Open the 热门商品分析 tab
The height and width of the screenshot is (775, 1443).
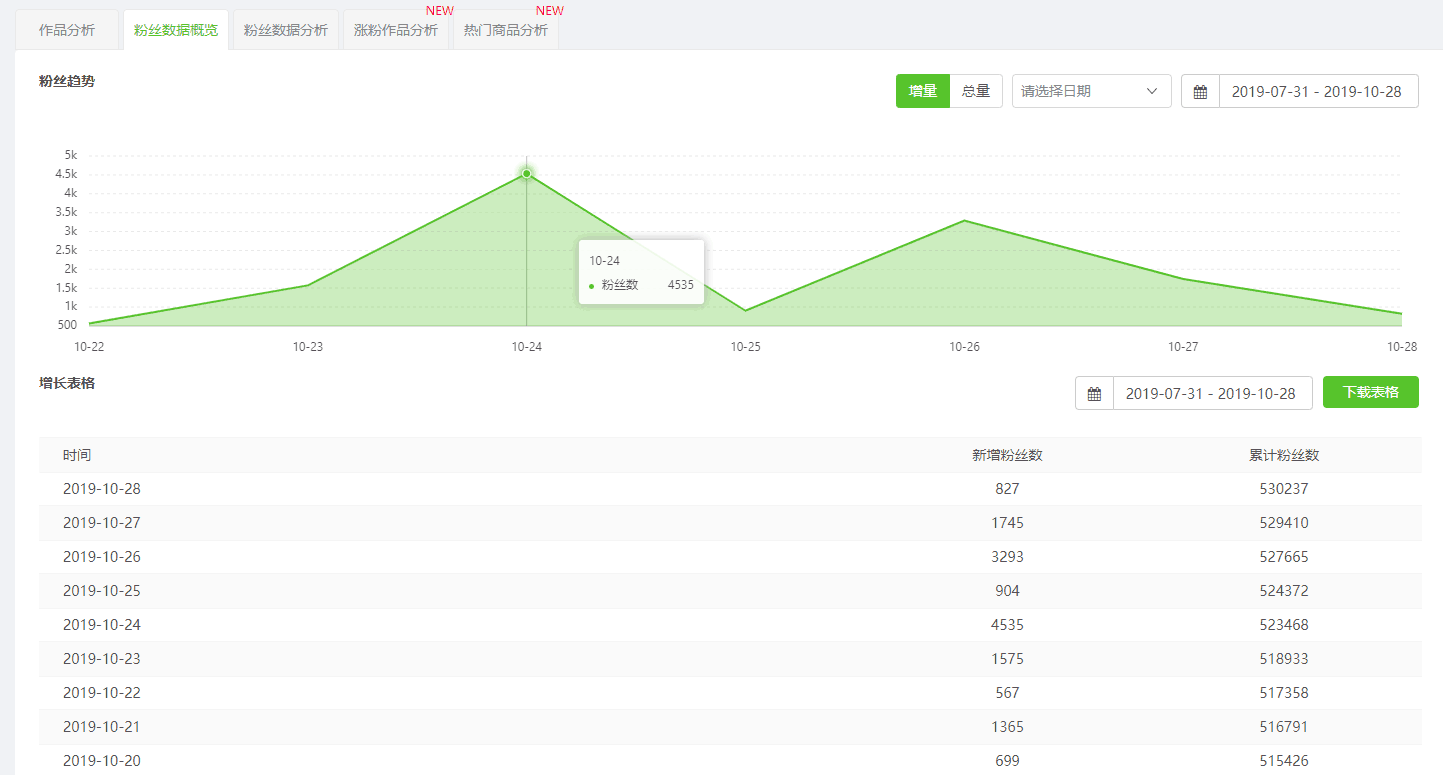[506, 30]
